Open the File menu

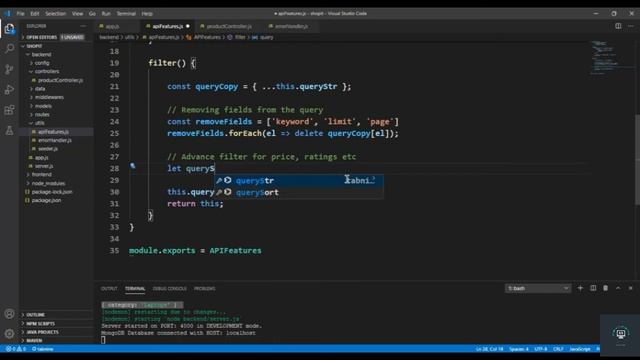pyautogui.click(x=20, y=13)
